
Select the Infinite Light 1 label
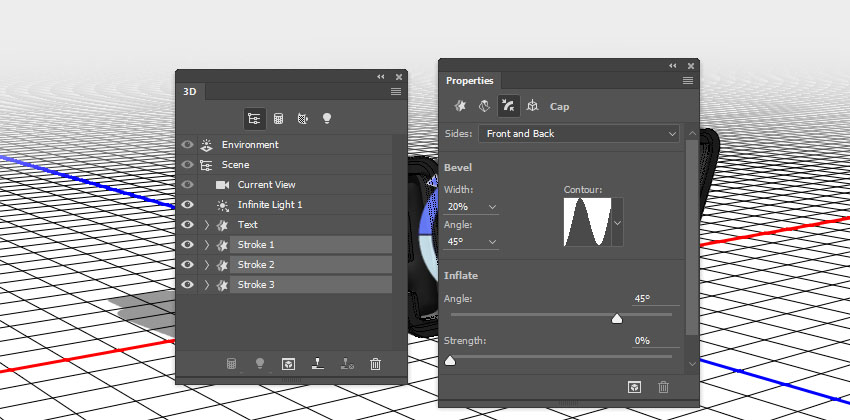(270, 205)
